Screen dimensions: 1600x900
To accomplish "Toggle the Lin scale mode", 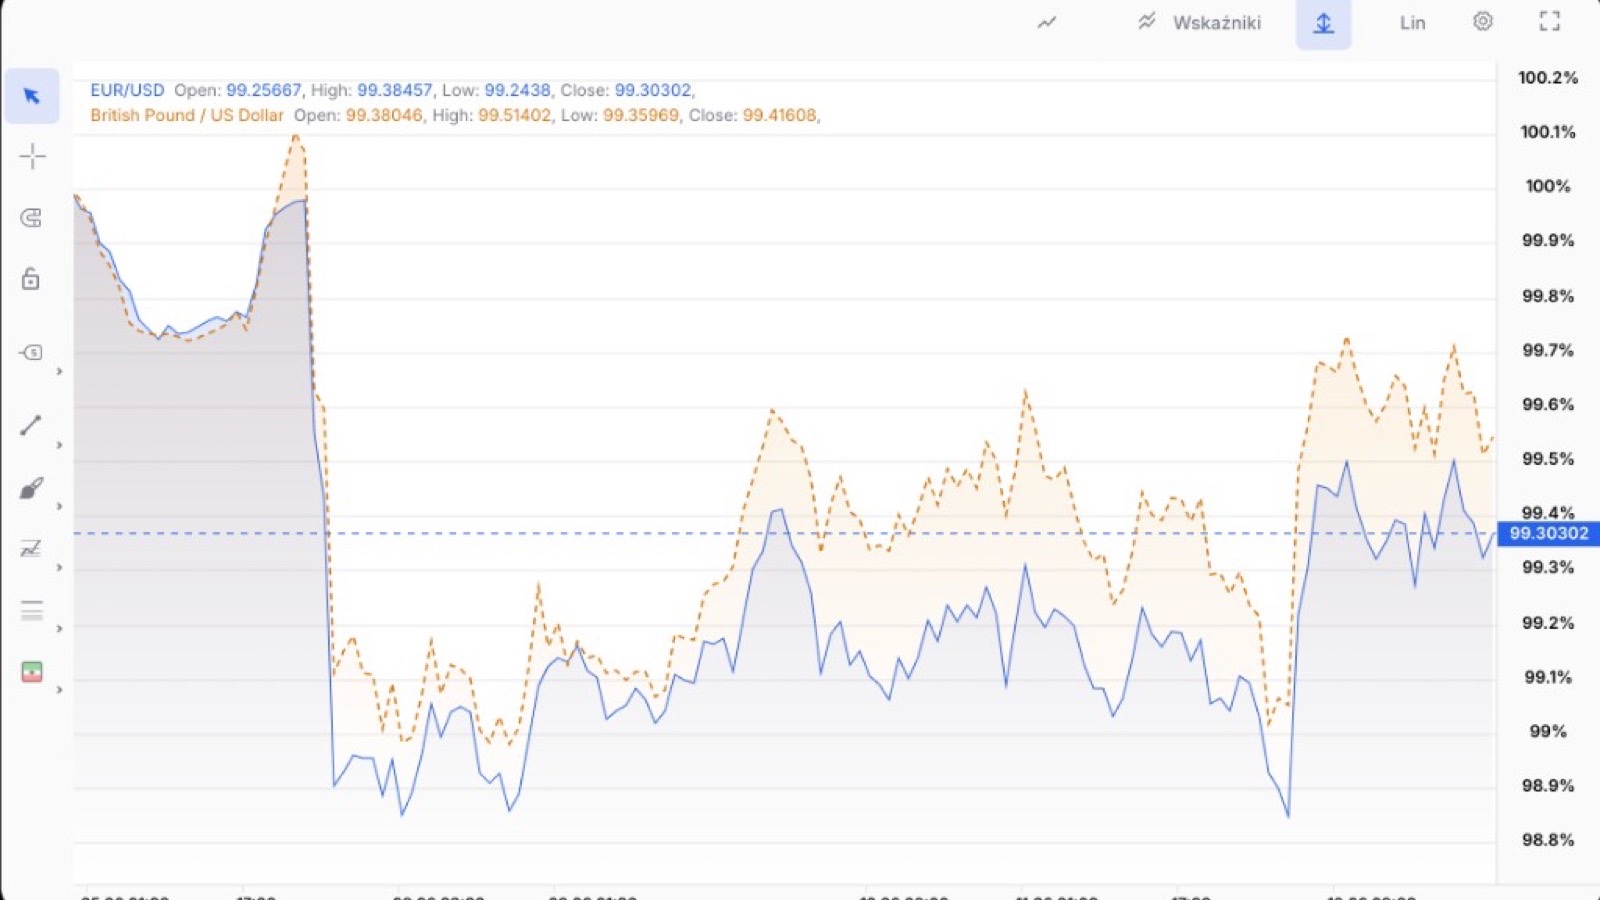I will [1412, 23].
